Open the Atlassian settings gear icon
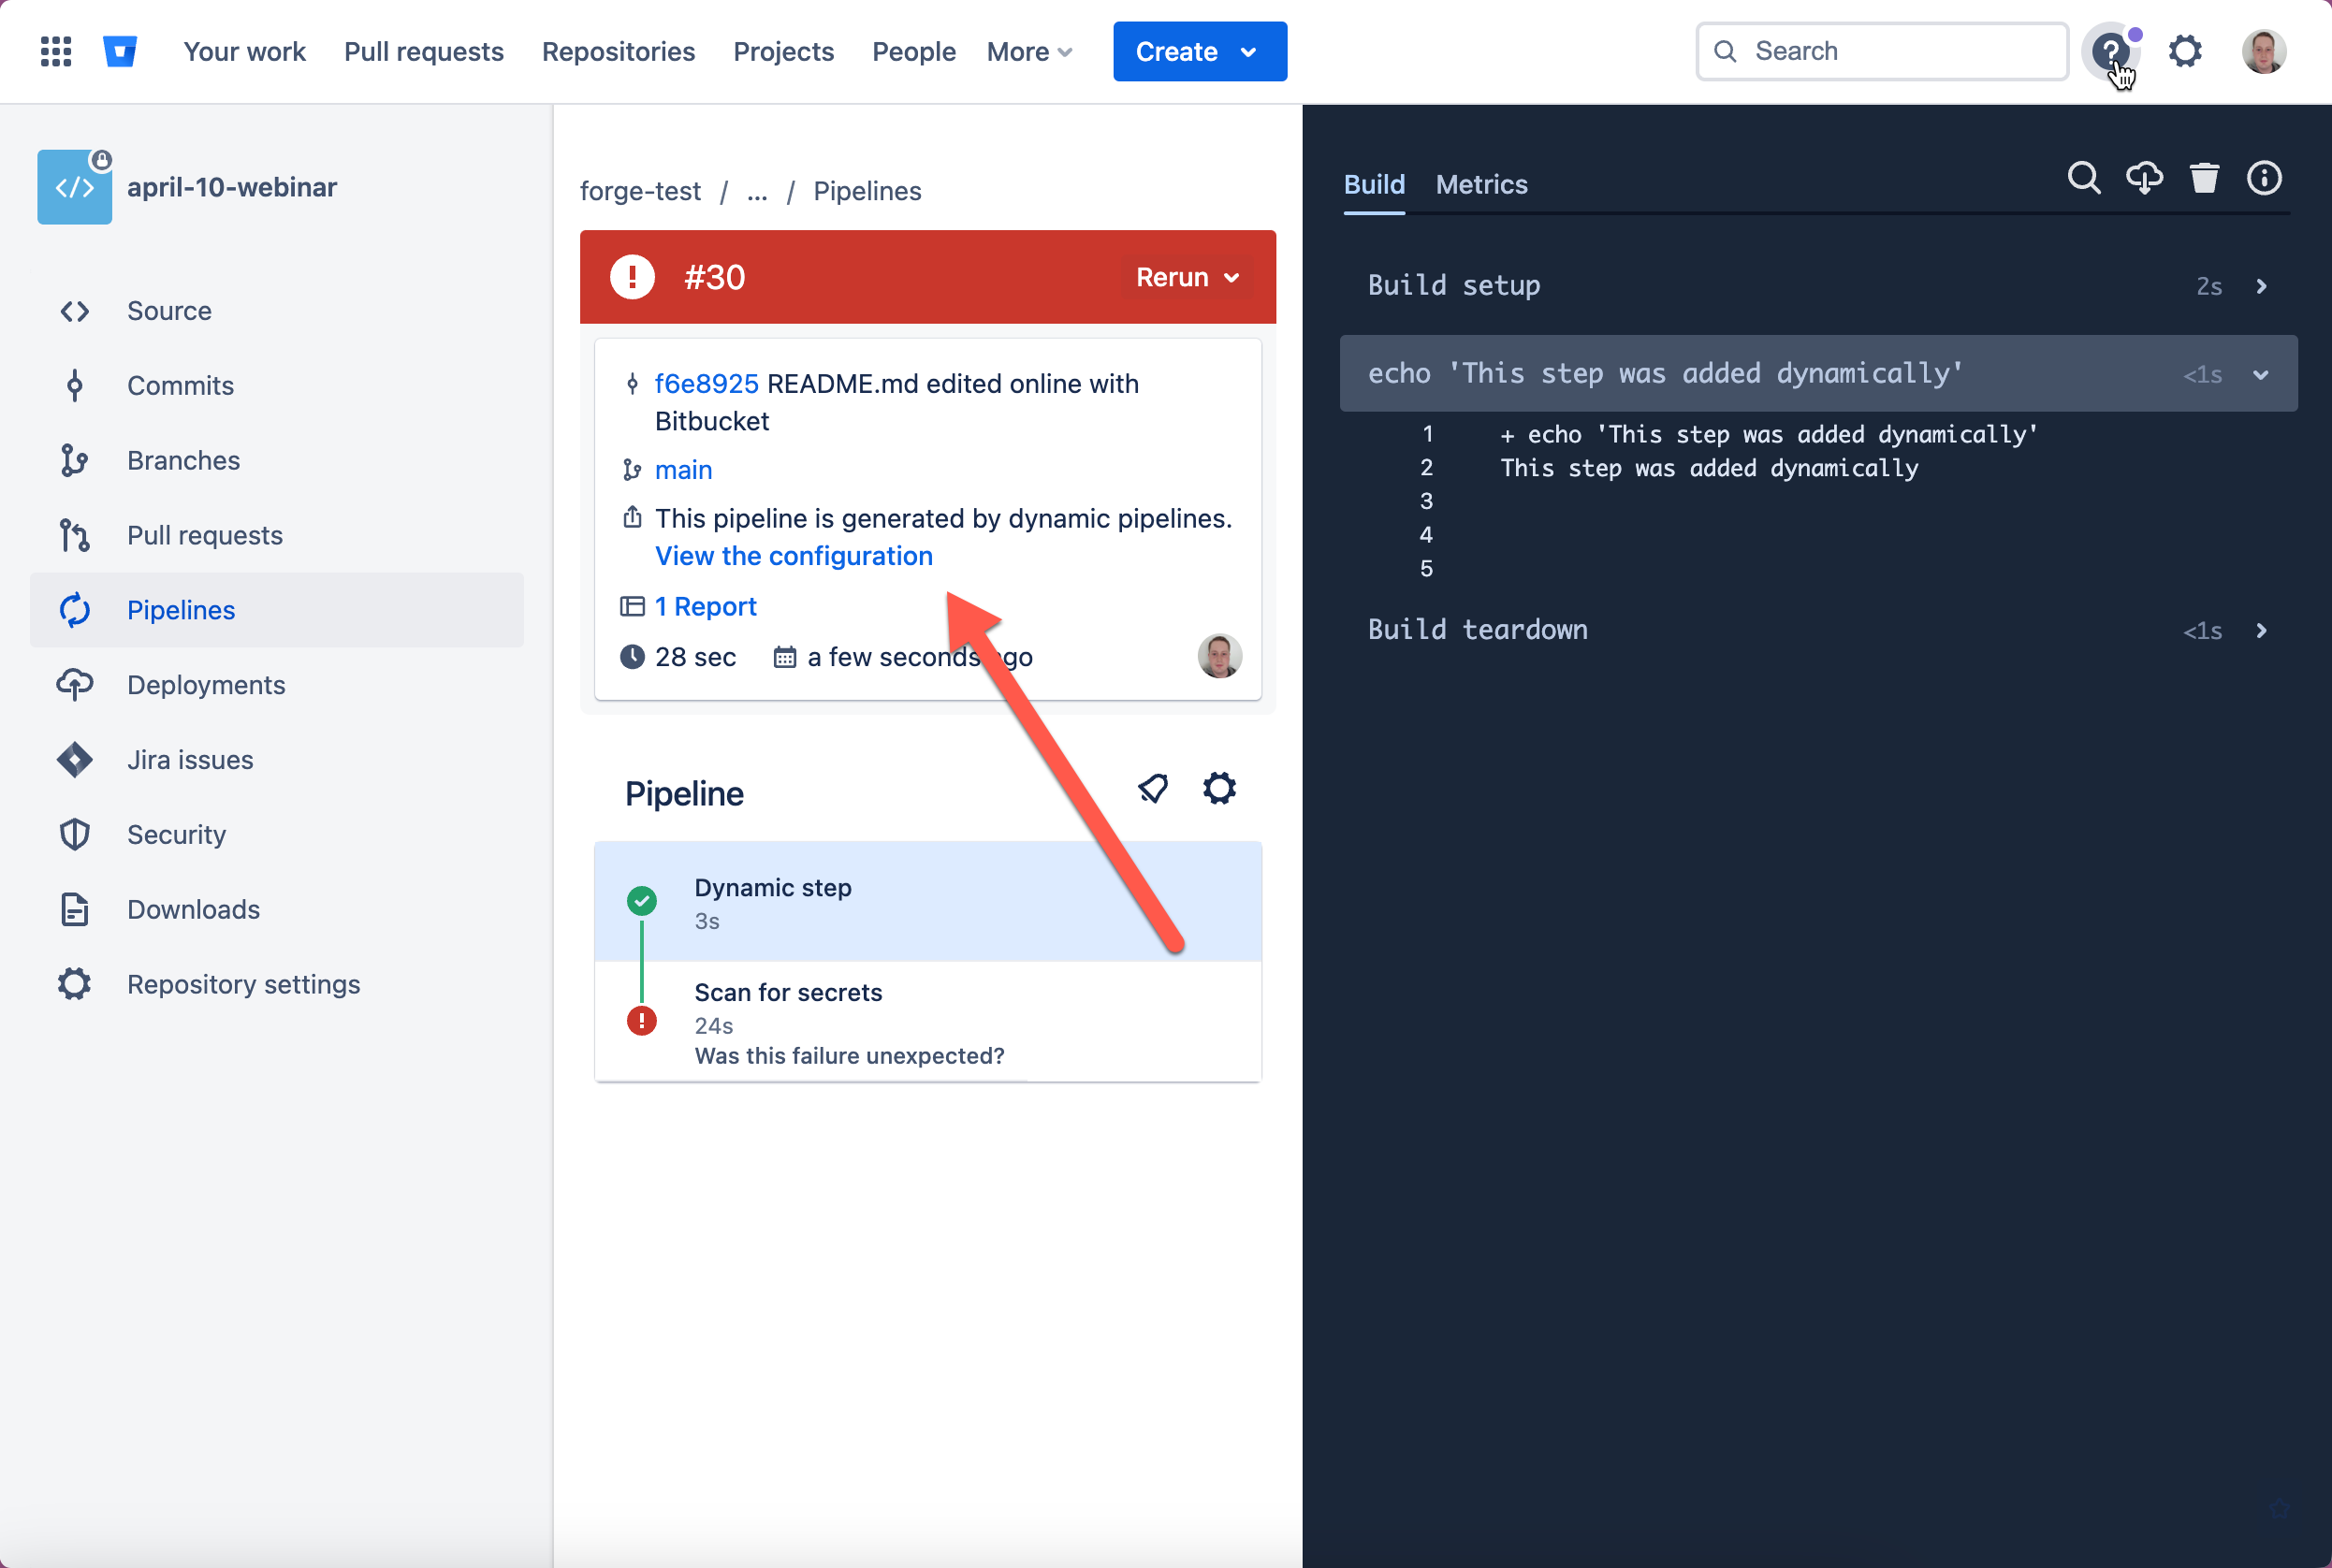This screenshot has width=2332, height=1568. [2186, 51]
